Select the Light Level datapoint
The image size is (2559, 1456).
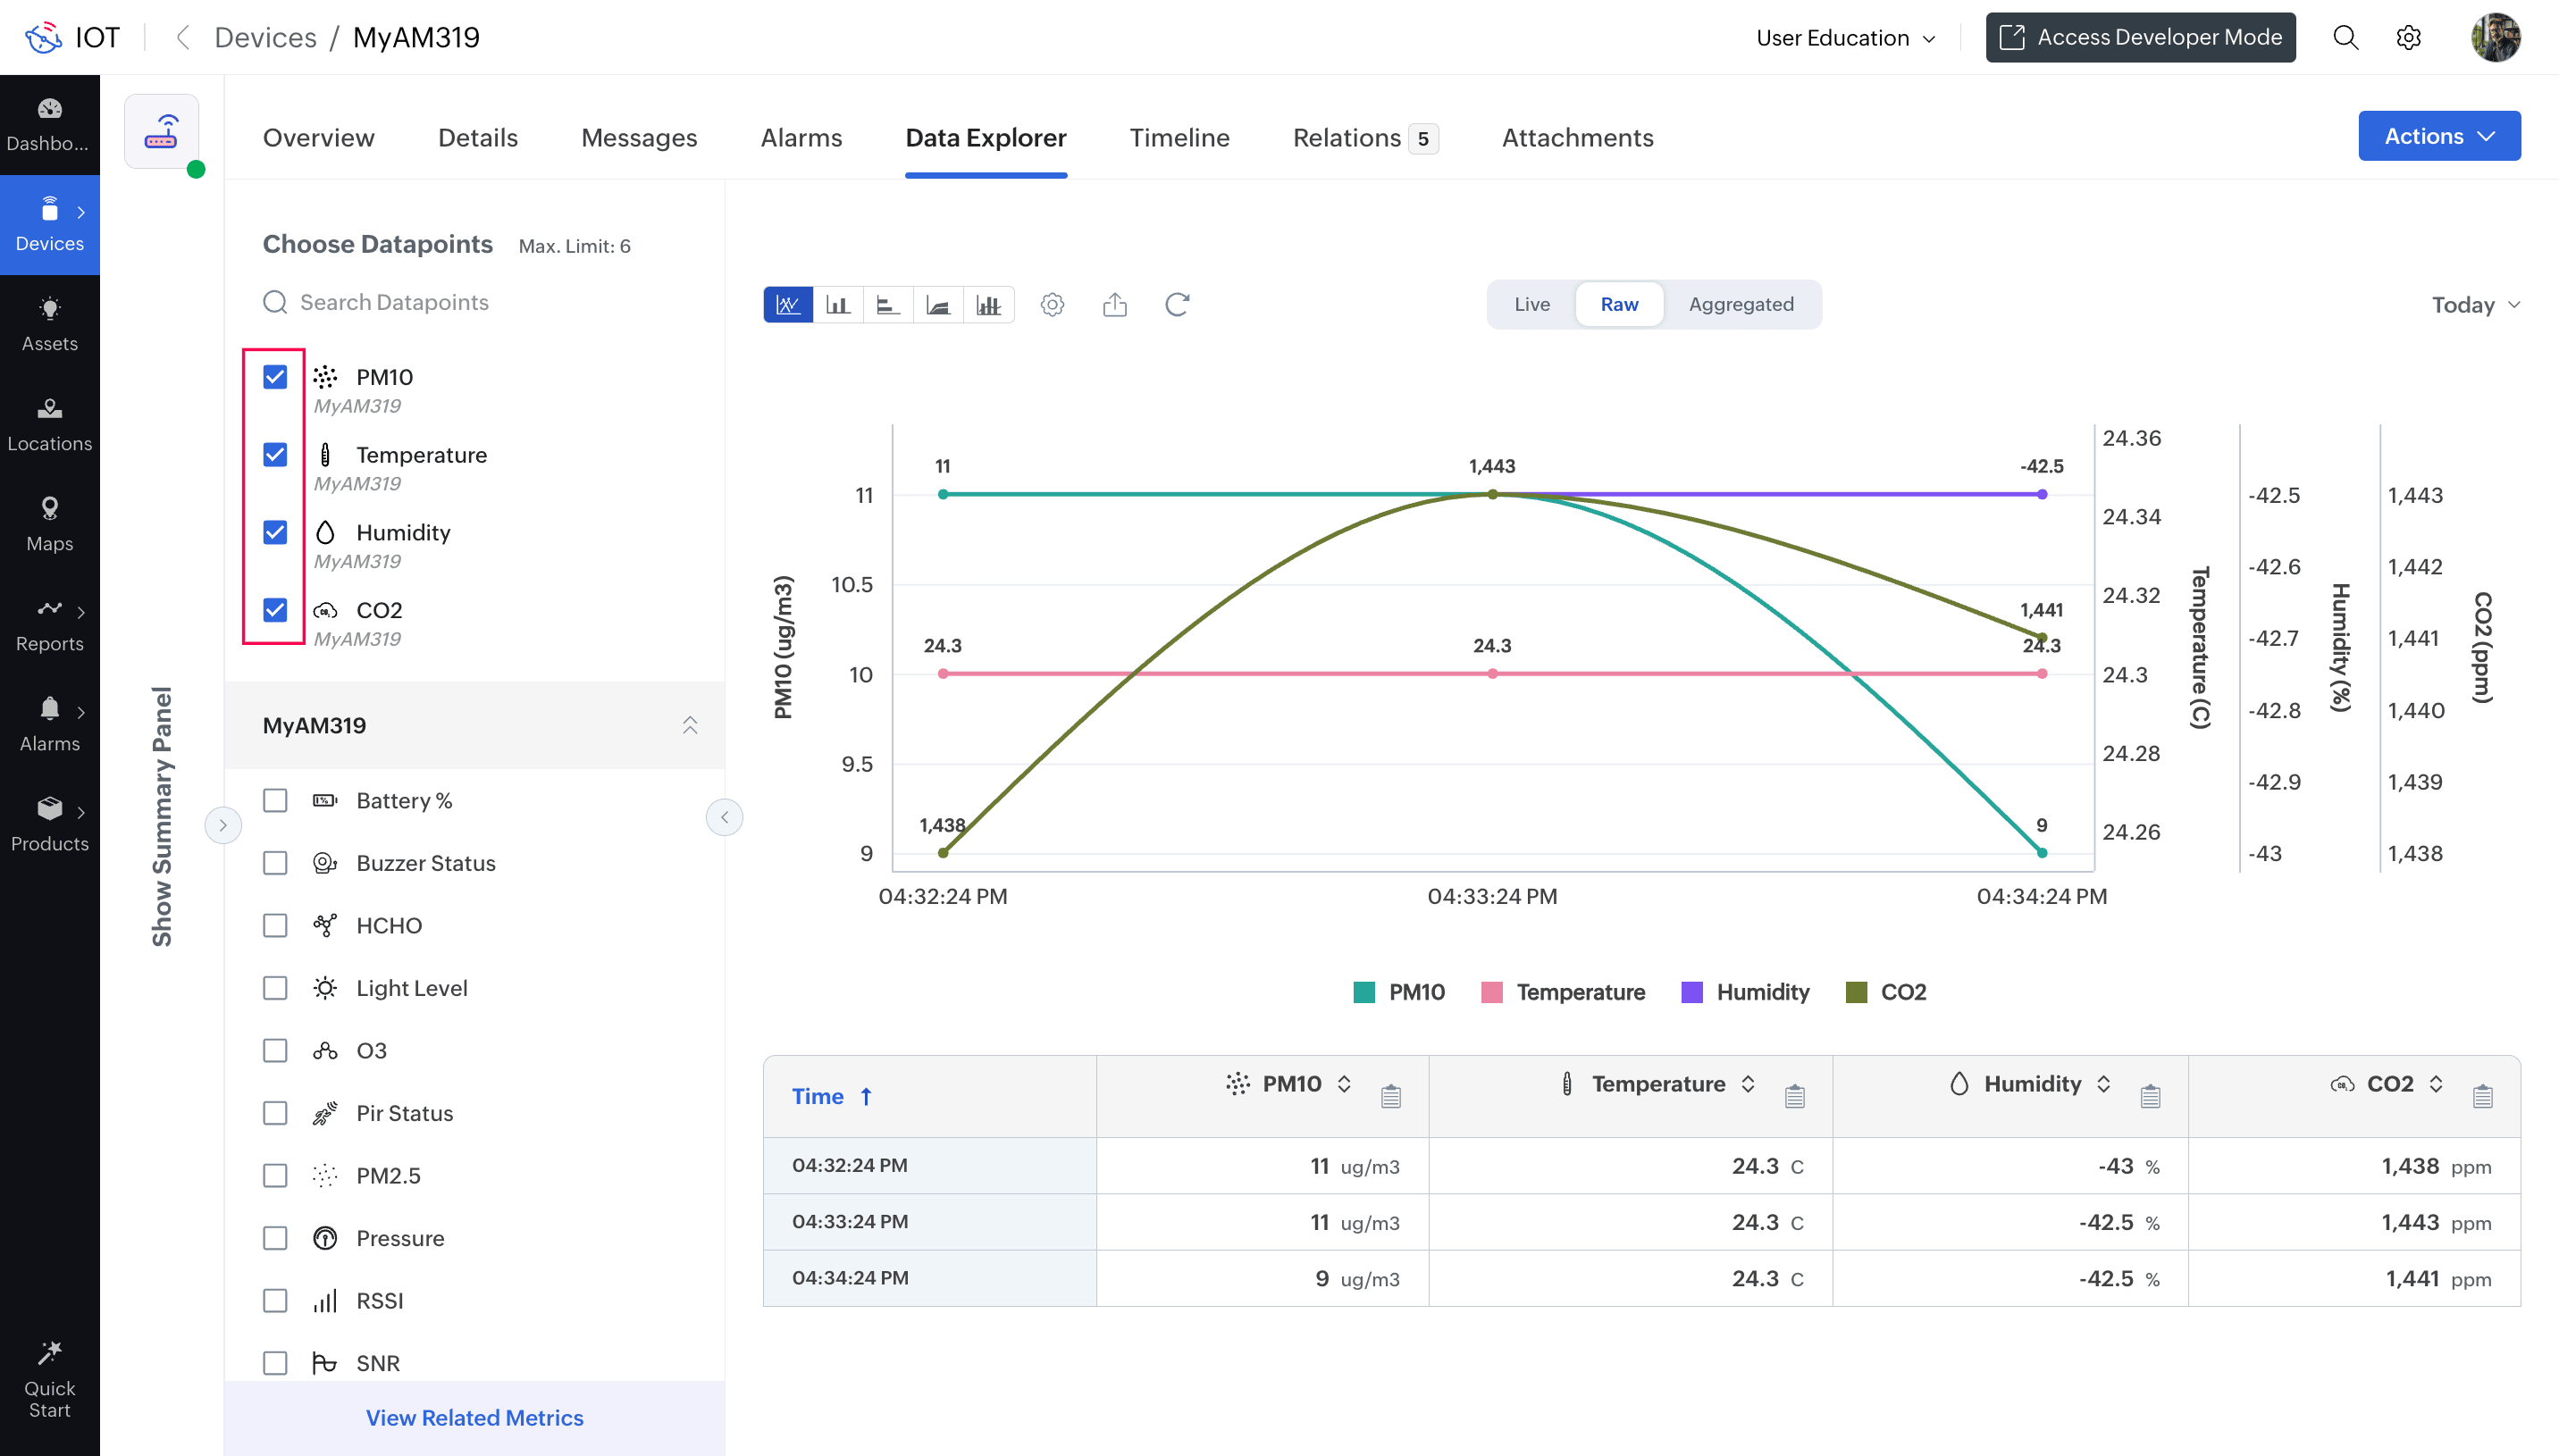click(274, 987)
